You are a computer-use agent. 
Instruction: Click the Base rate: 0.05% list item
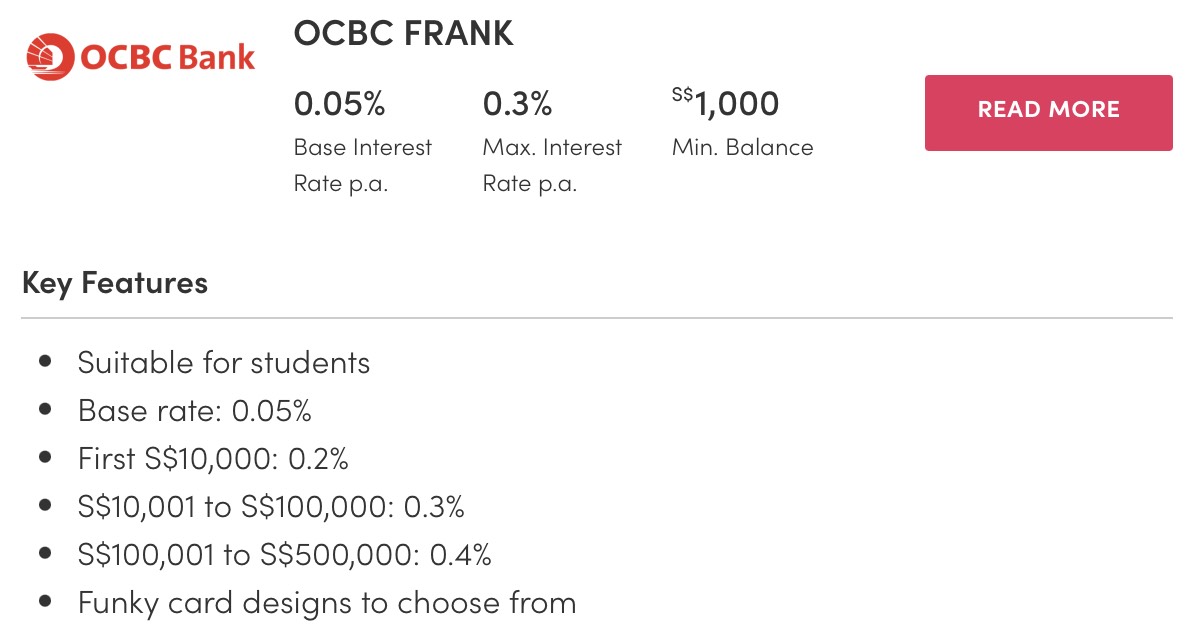[195, 410]
